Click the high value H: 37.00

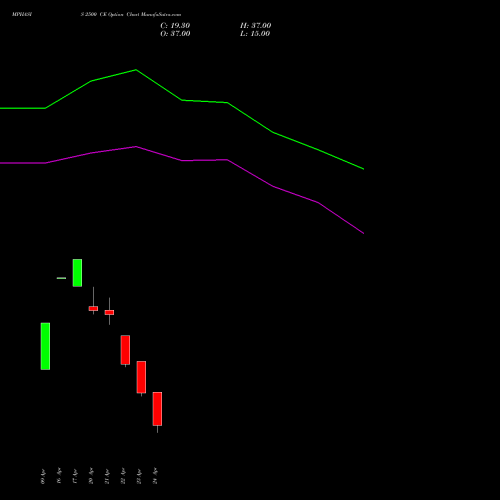pos(255,26)
